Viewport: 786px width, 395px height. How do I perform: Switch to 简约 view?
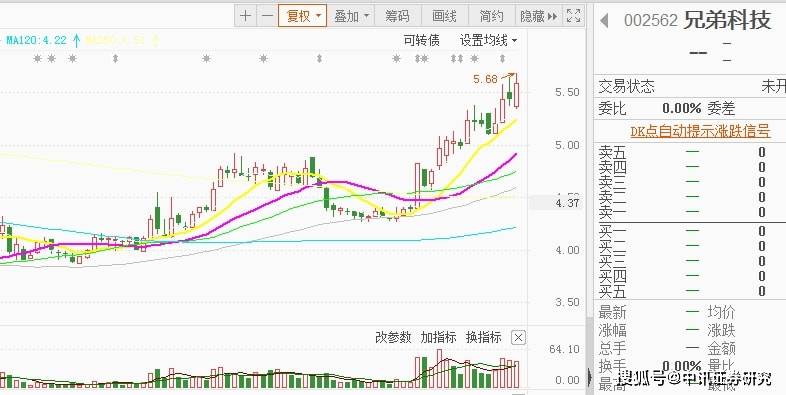(491, 16)
